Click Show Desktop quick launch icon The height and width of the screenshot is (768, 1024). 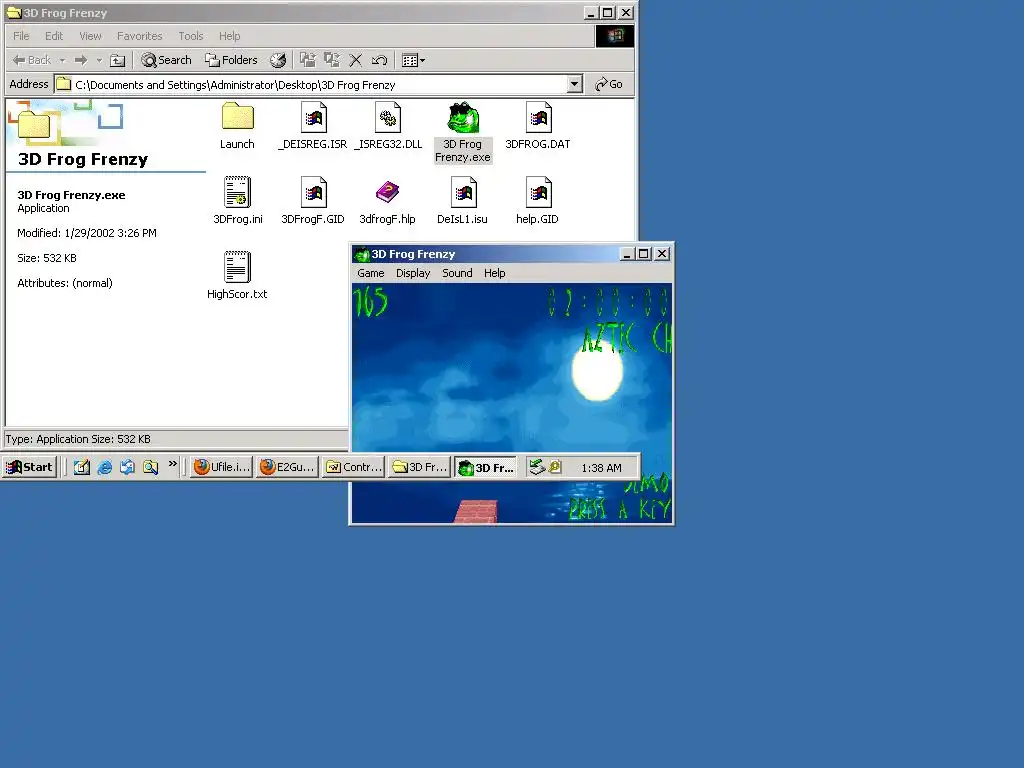point(82,467)
